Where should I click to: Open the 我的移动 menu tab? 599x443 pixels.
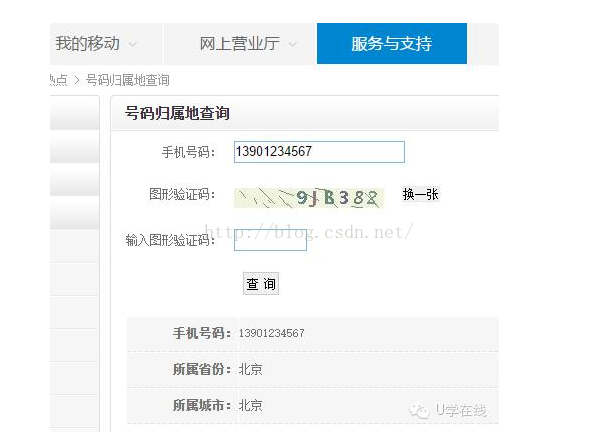point(106,44)
